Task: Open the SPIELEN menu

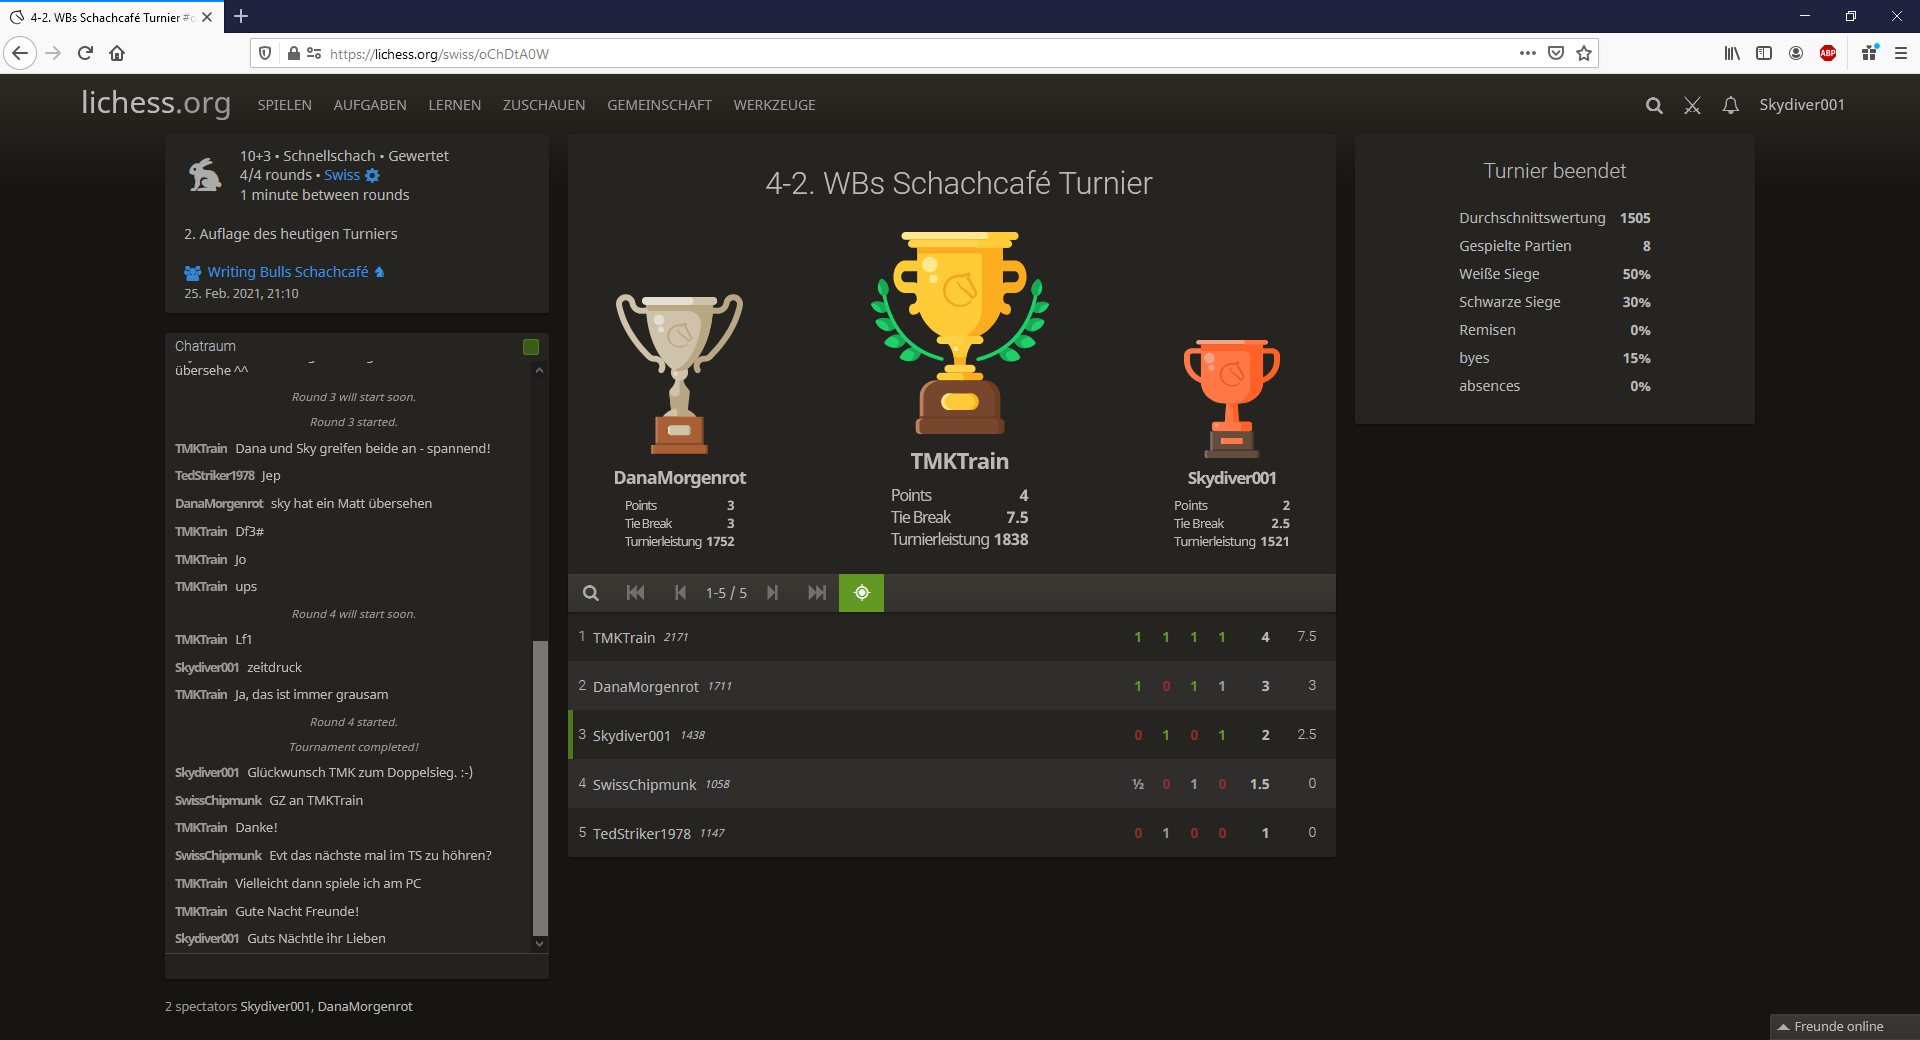Action: tap(284, 105)
